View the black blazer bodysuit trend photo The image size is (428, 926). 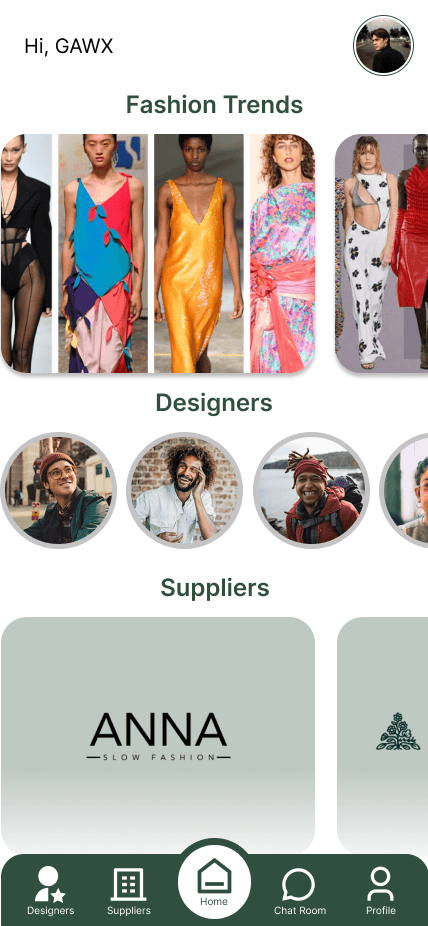click(x=26, y=253)
